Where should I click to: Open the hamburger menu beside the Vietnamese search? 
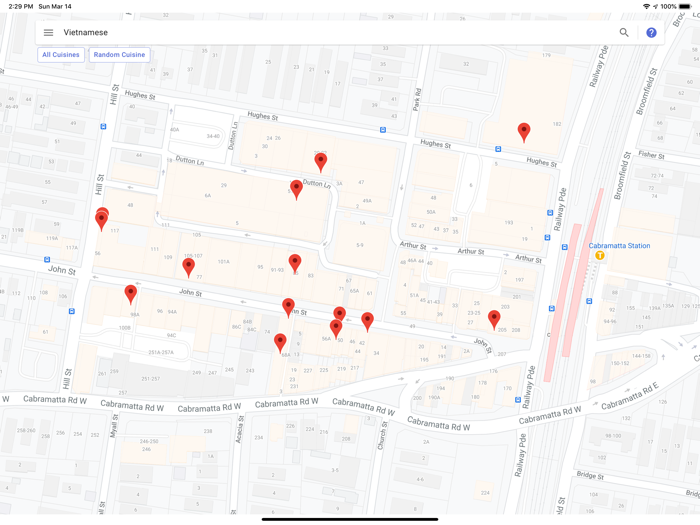coord(48,33)
